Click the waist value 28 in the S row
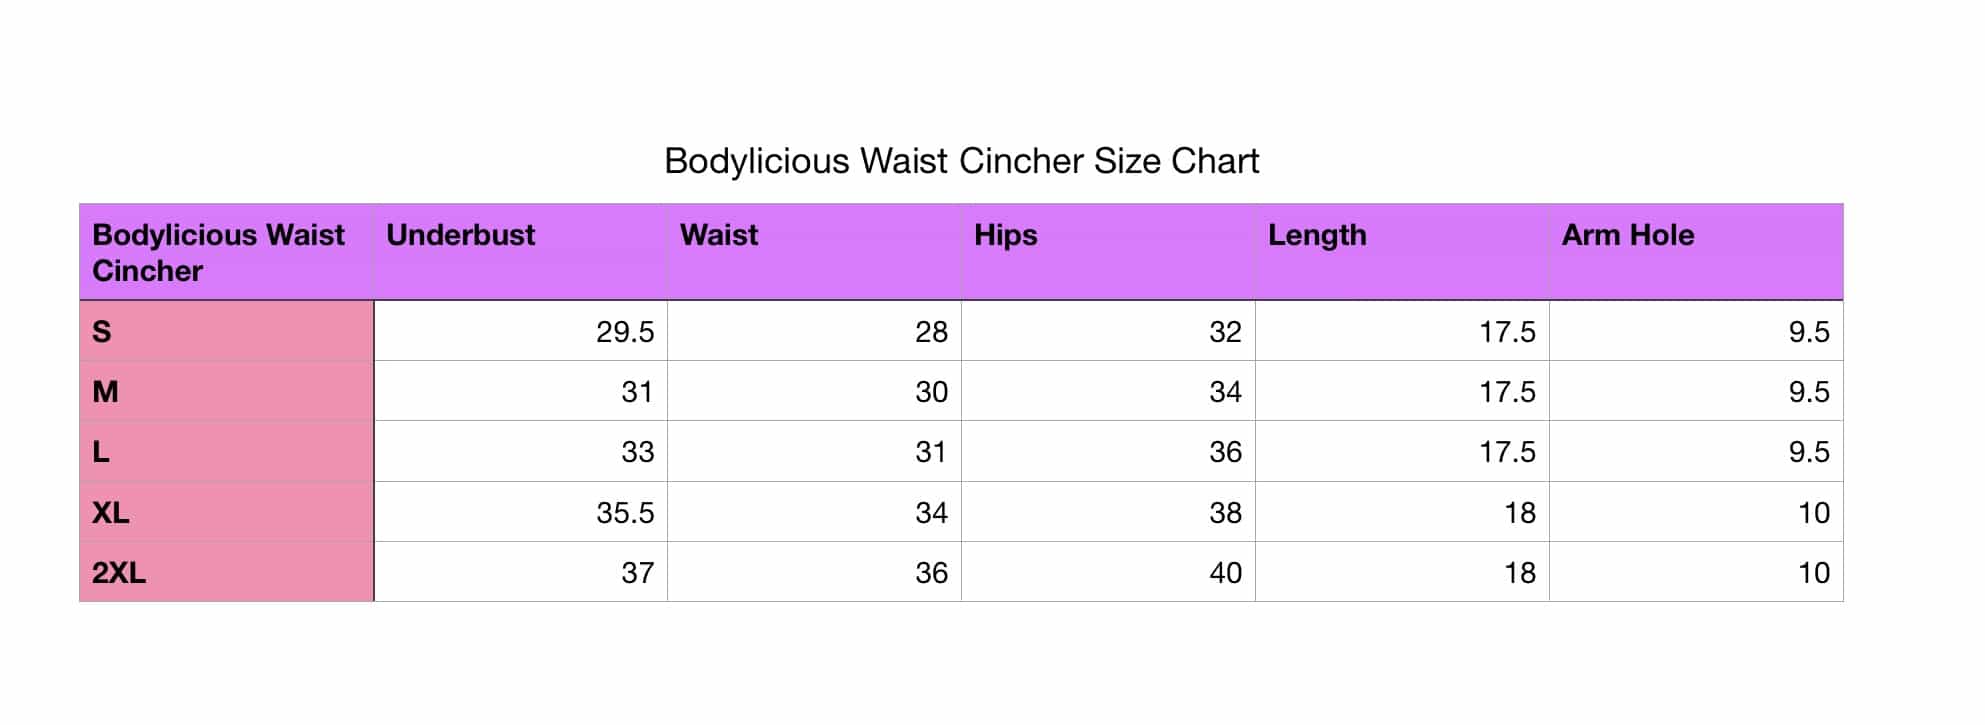The width and height of the screenshot is (1985, 725). click(814, 331)
